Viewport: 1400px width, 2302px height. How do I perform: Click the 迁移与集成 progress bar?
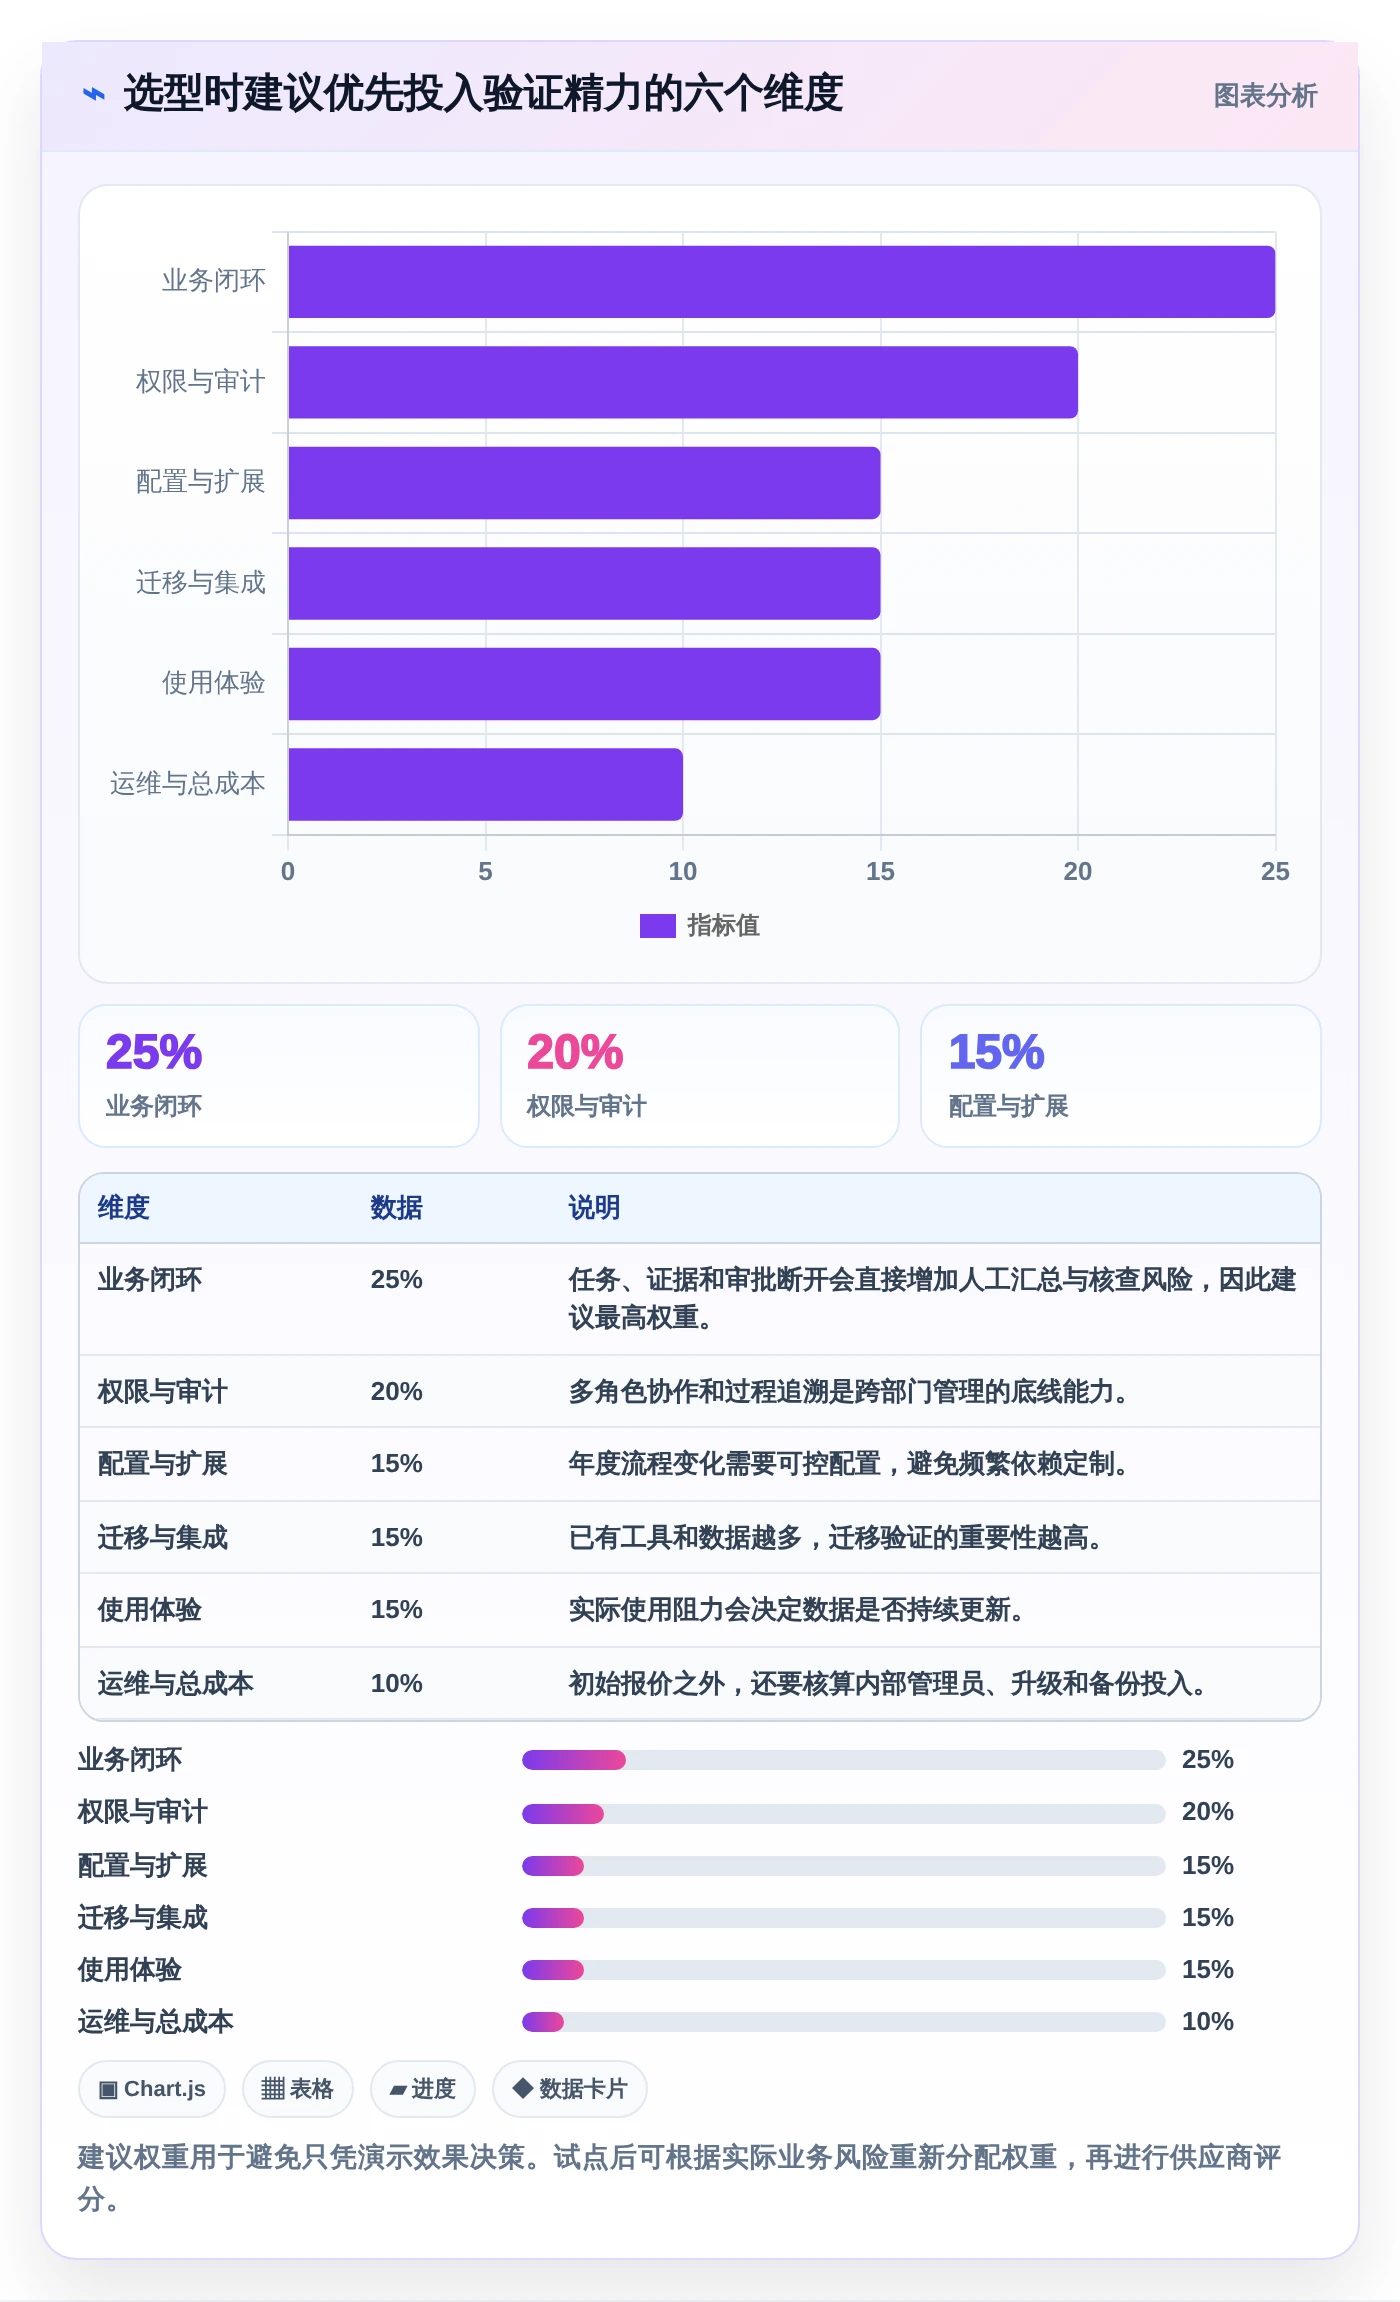point(844,1918)
